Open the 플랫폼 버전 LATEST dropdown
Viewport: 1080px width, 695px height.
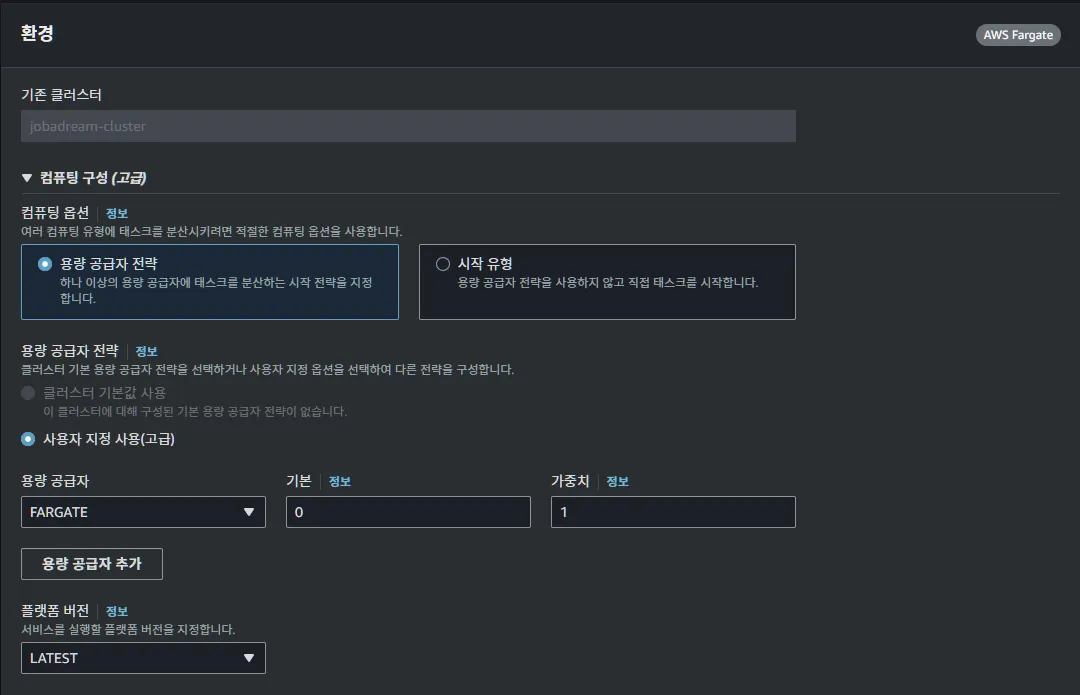143,658
